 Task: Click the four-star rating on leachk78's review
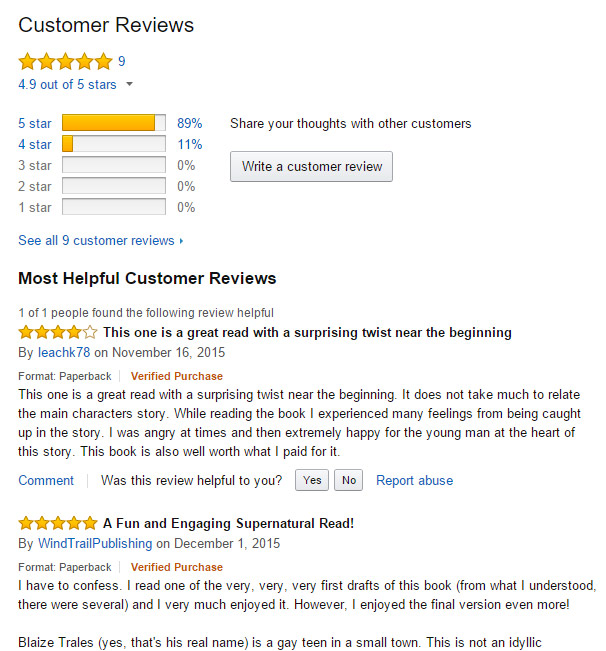point(58,332)
